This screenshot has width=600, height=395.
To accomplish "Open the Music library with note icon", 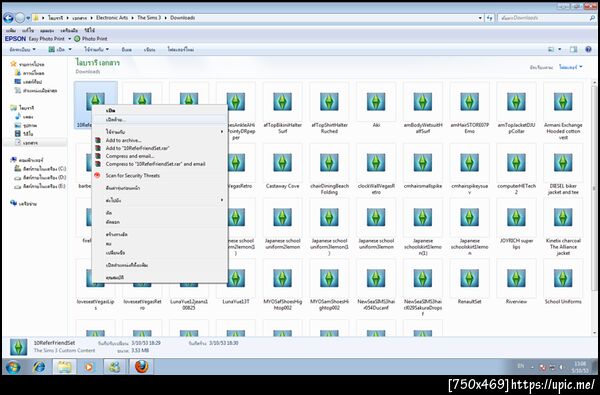I will 24,117.
